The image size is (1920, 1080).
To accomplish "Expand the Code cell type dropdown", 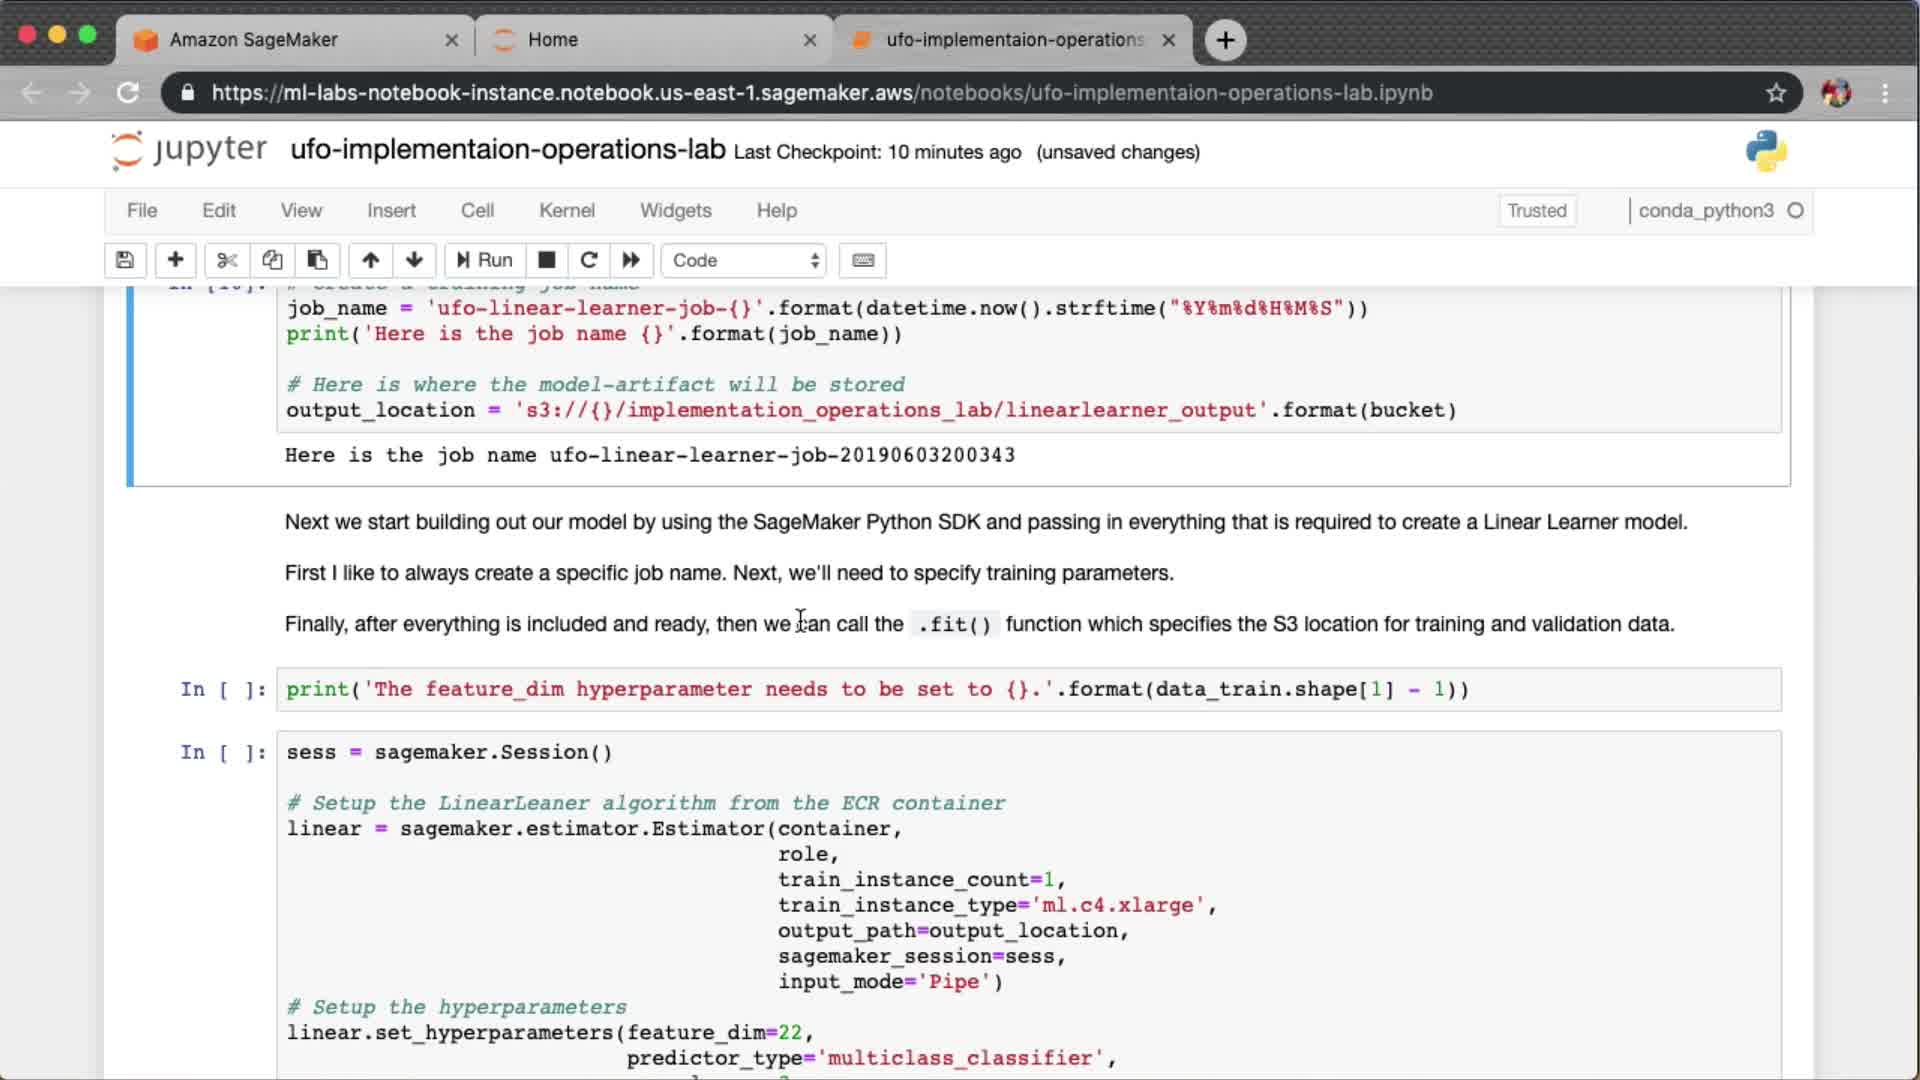I will [744, 260].
